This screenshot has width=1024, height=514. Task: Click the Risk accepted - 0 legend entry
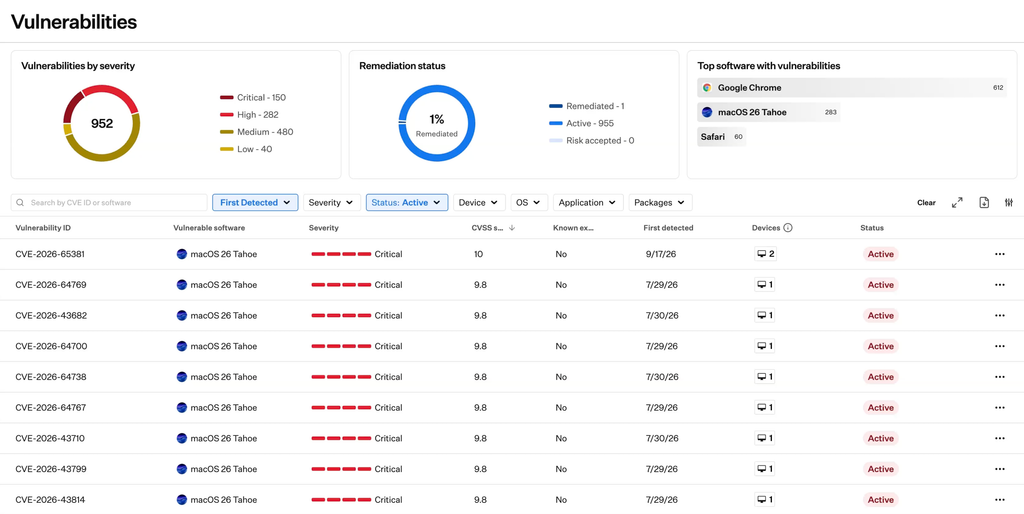592,140
